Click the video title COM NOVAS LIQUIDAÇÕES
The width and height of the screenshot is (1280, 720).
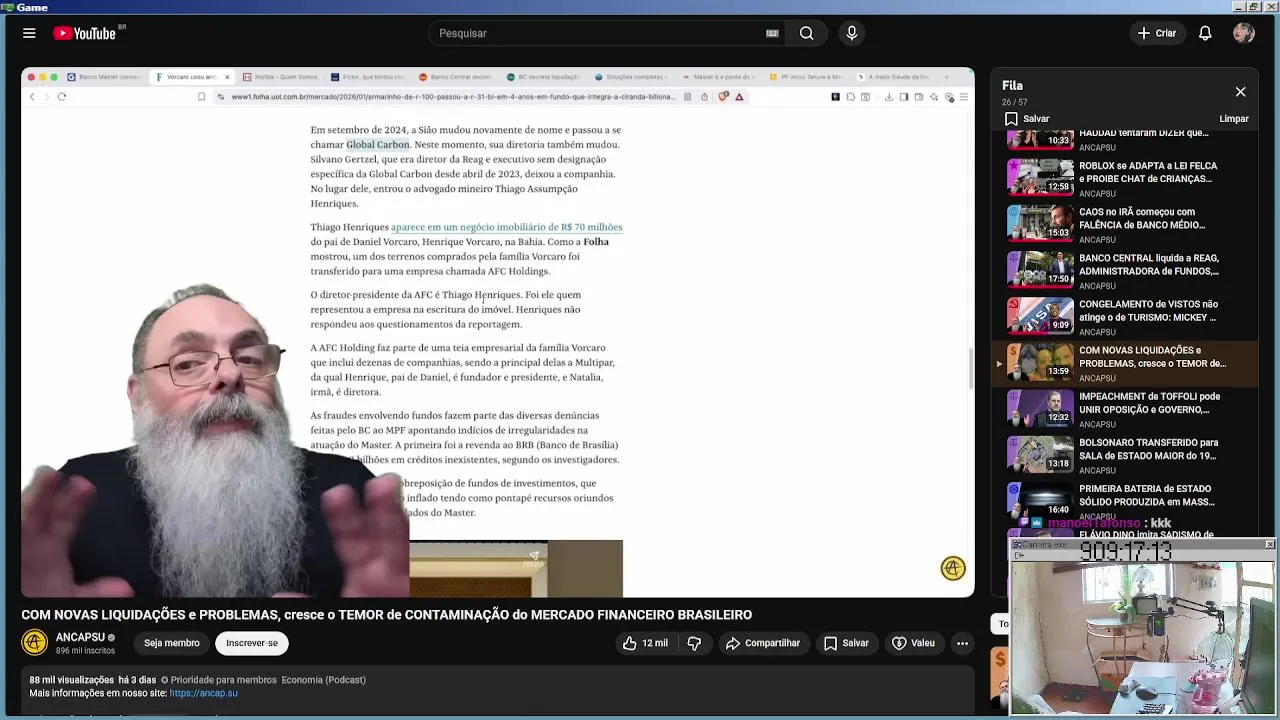(387, 615)
